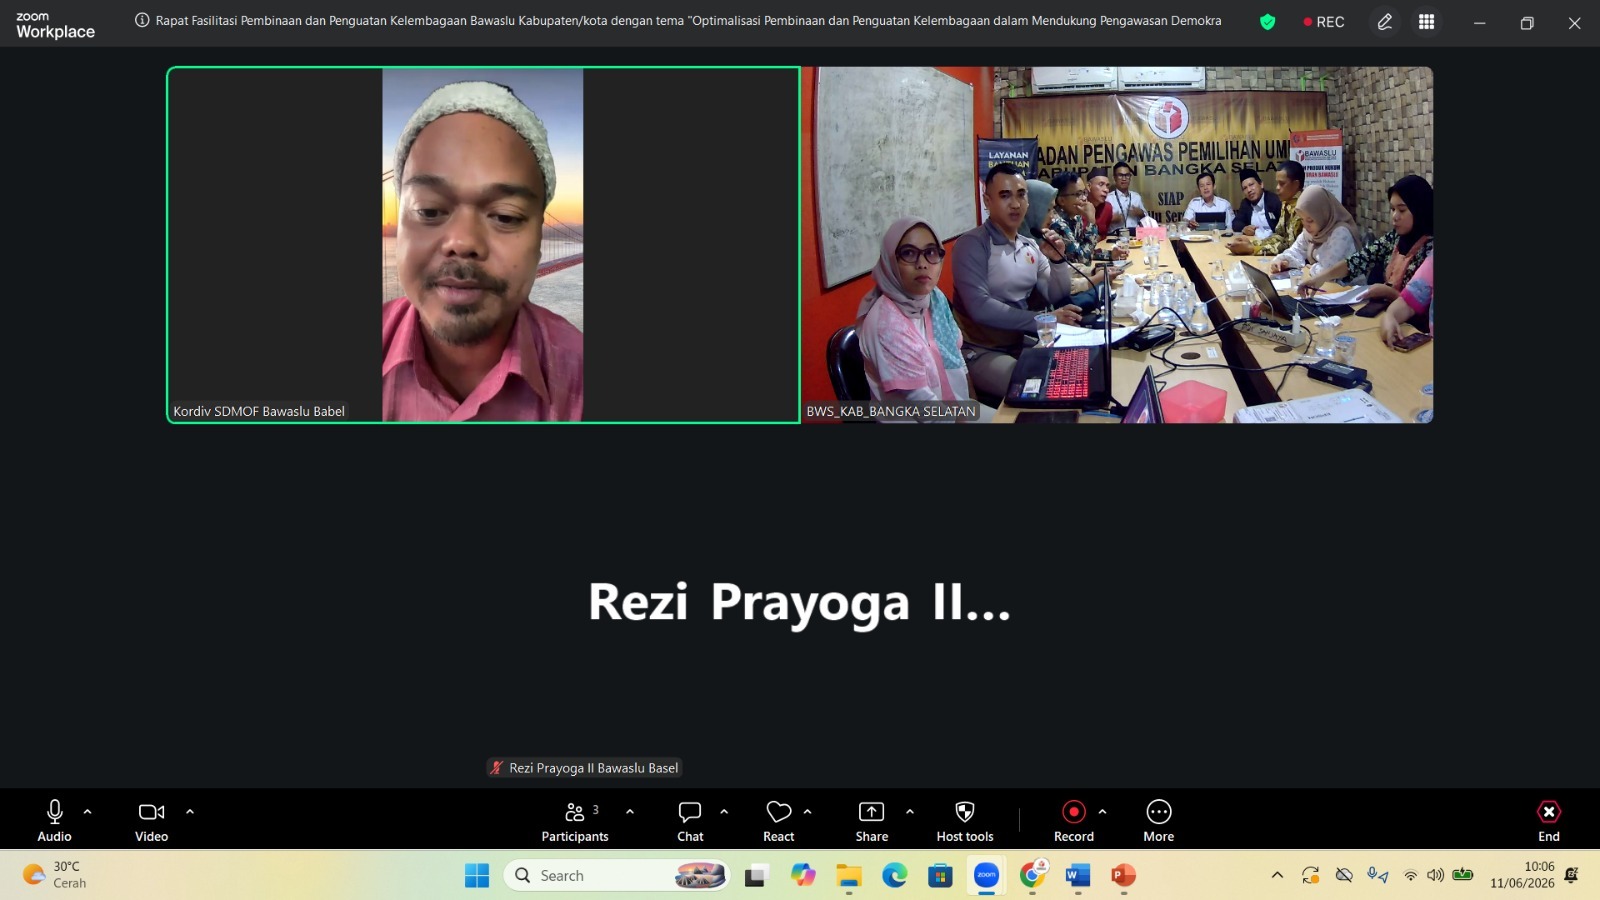Viewport: 1600px width, 900px height.
Task: Open the volume speaker control
Action: [x=1436, y=876]
